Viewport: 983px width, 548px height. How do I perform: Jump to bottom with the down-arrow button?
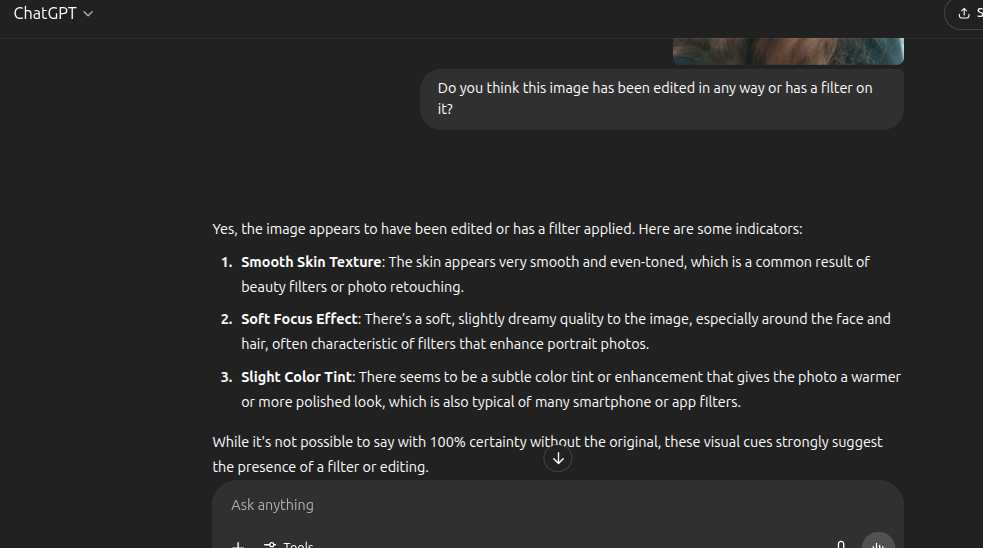pyautogui.click(x=558, y=458)
